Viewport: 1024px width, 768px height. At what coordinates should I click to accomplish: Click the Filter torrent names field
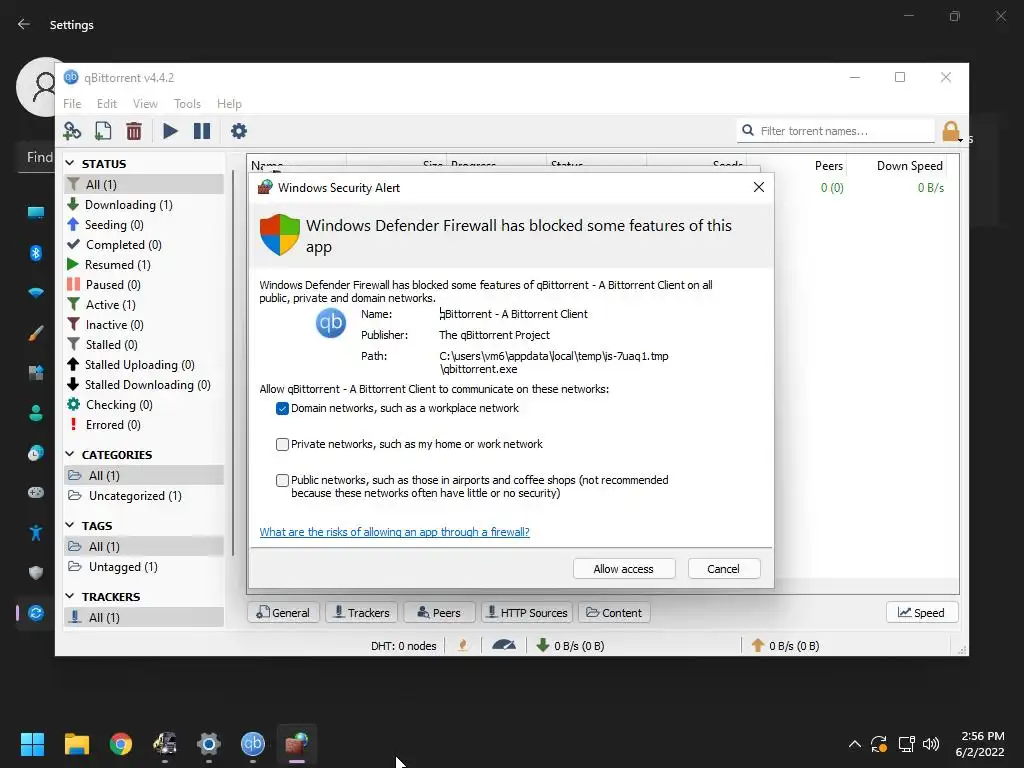point(836,131)
